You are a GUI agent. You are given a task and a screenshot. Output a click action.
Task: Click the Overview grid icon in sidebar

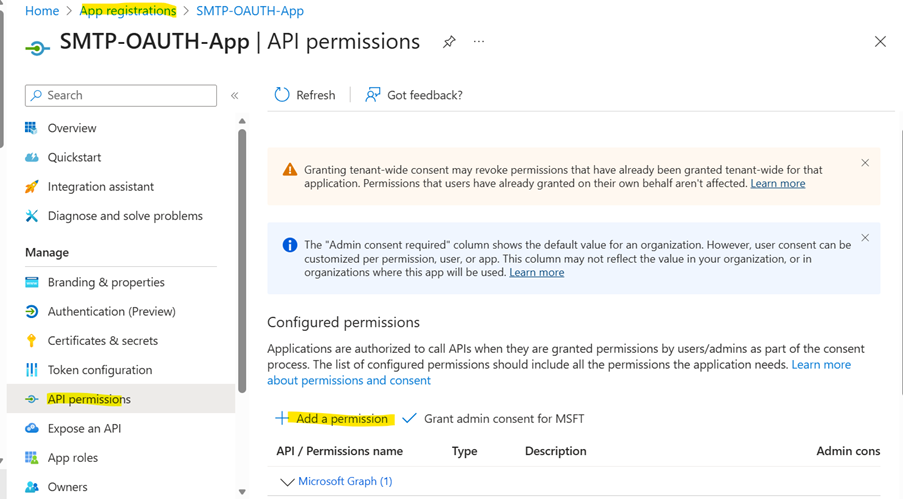[x=31, y=128]
